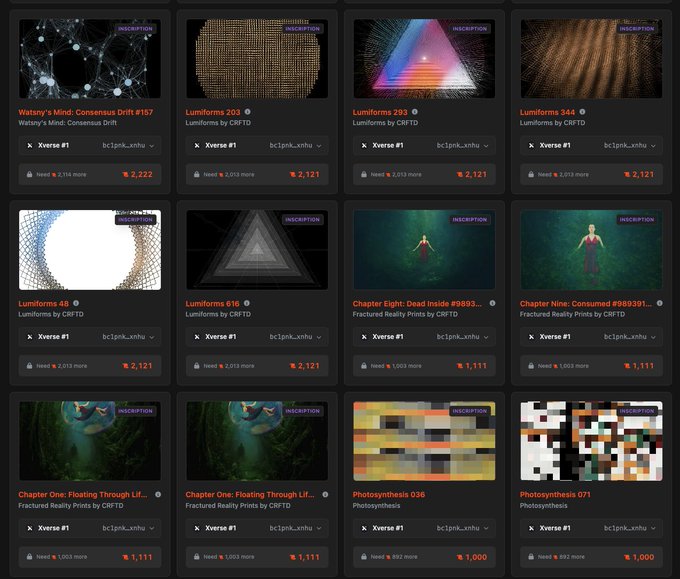Open Lumiforms 616 gray triangle thumbnail
Image resolution: width=680 pixels, height=579 pixels.
point(257,250)
